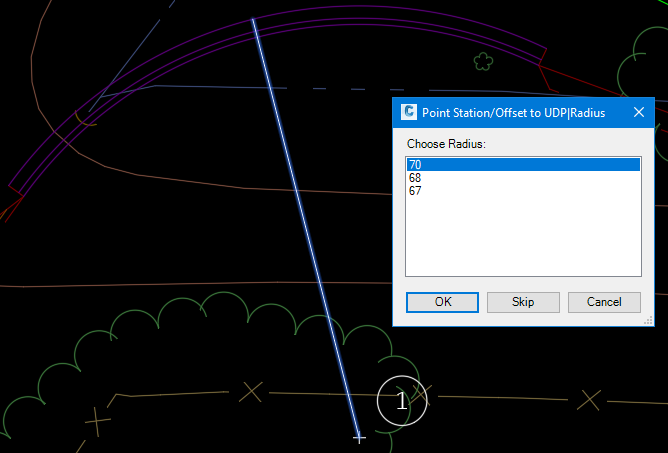Click the yellow X mark at far right
The image size is (668, 453).
point(591,400)
